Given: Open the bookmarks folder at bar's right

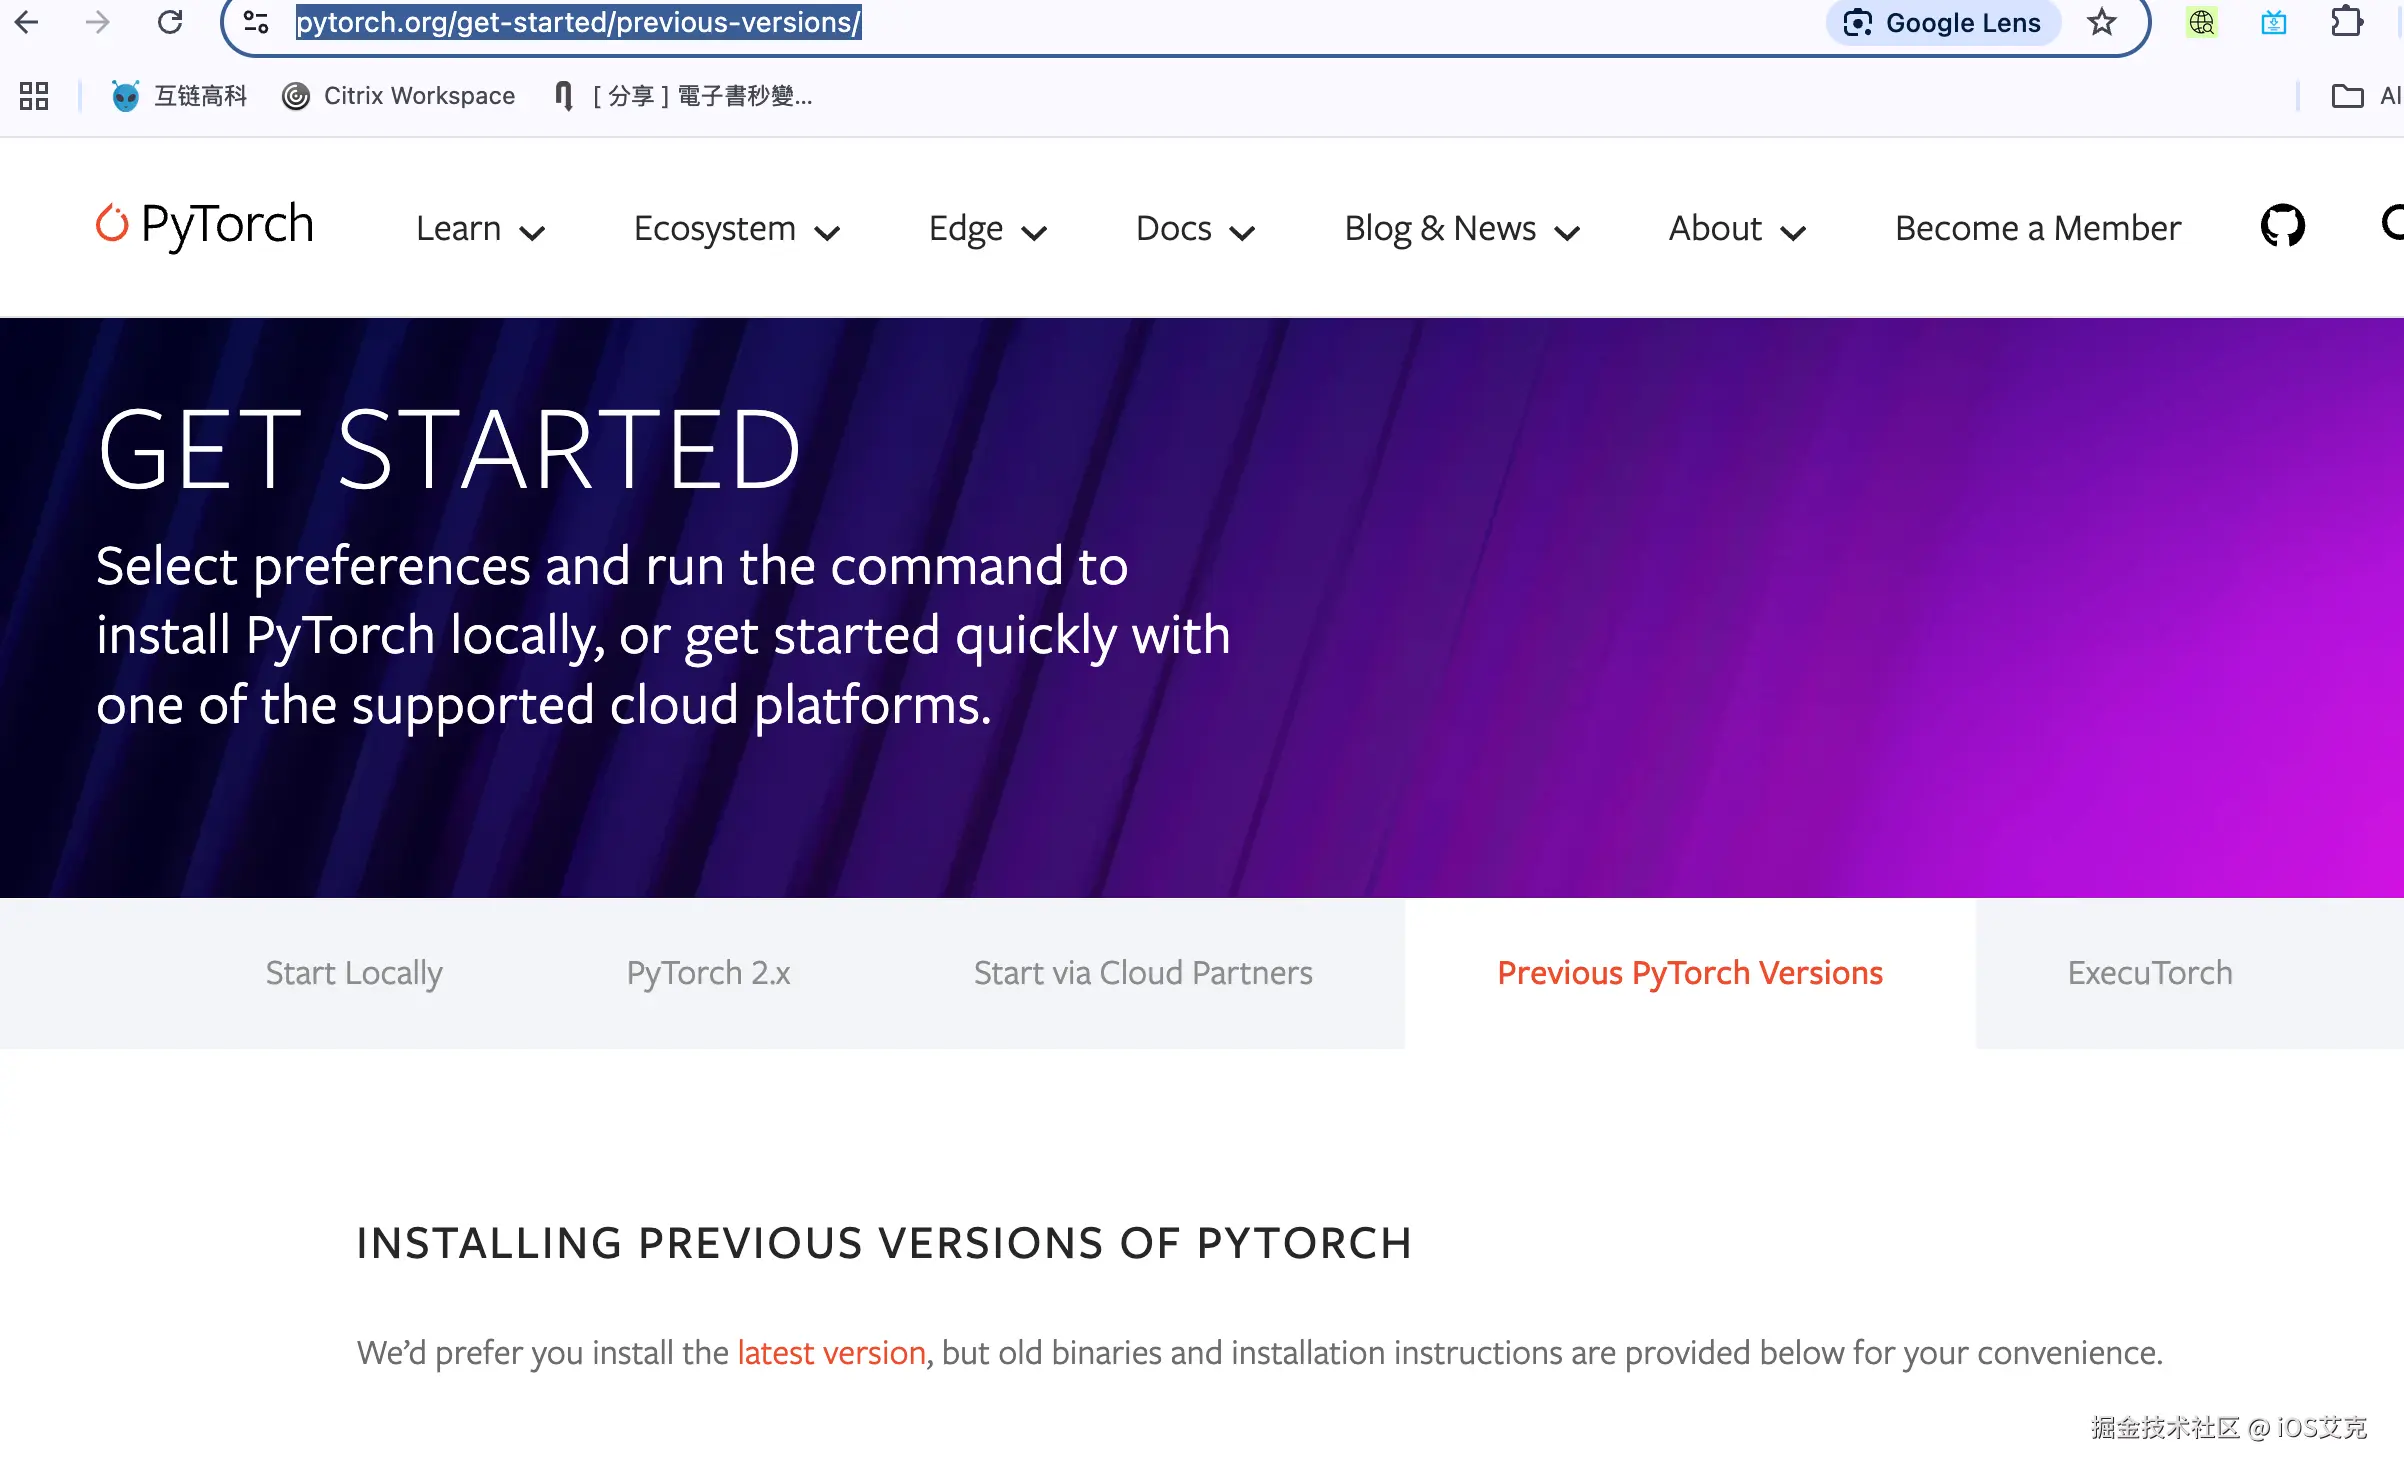Looking at the screenshot, I should pyautogui.click(x=2364, y=96).
